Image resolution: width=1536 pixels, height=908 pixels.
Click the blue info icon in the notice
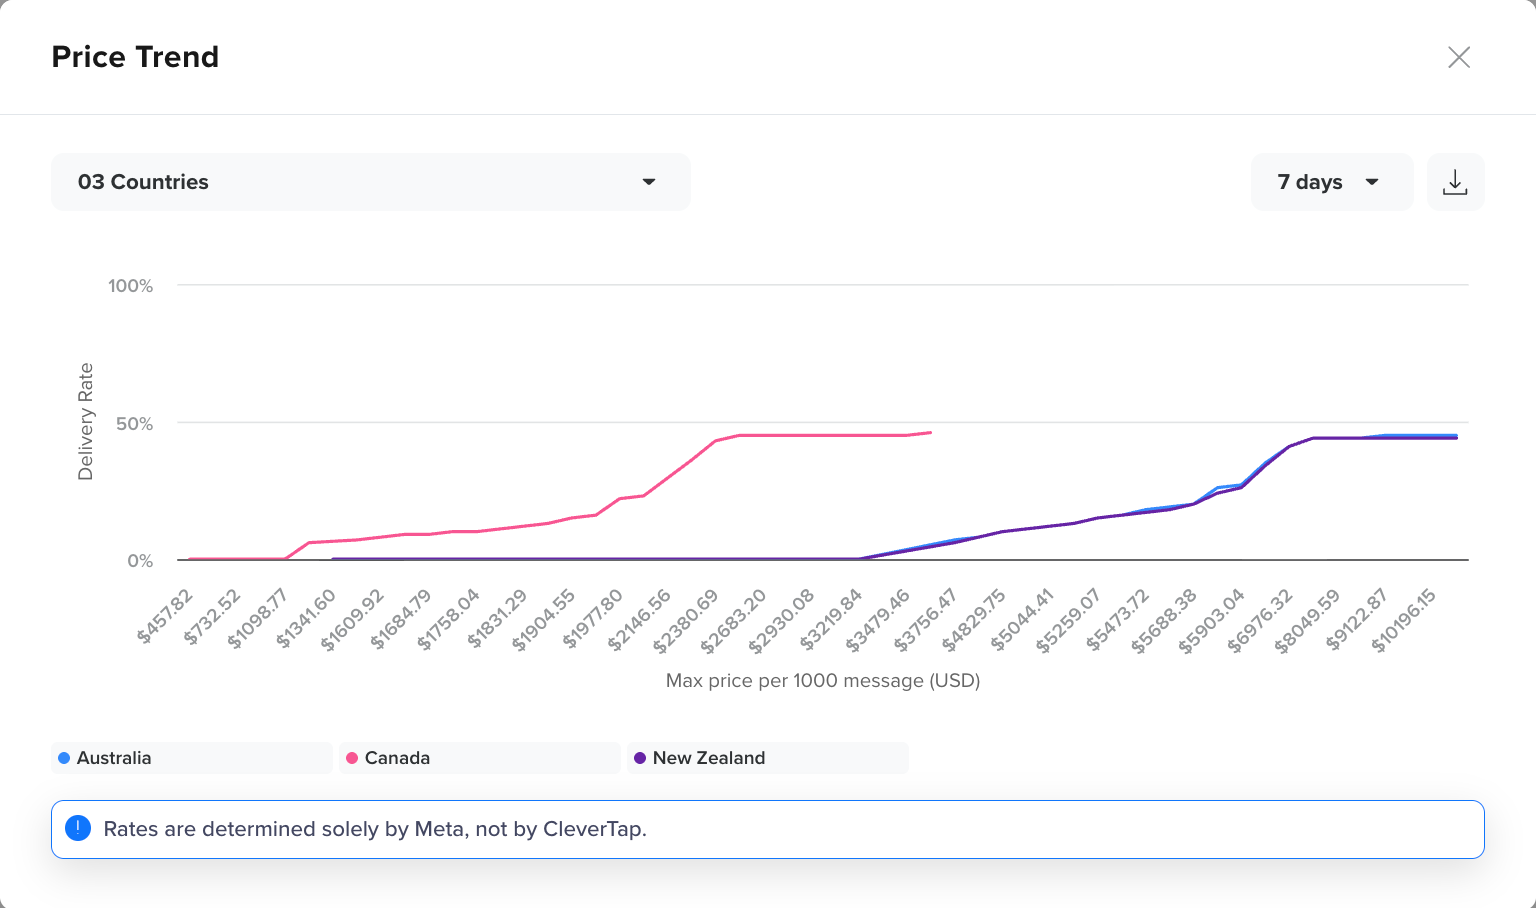click(x=78, y=828)
